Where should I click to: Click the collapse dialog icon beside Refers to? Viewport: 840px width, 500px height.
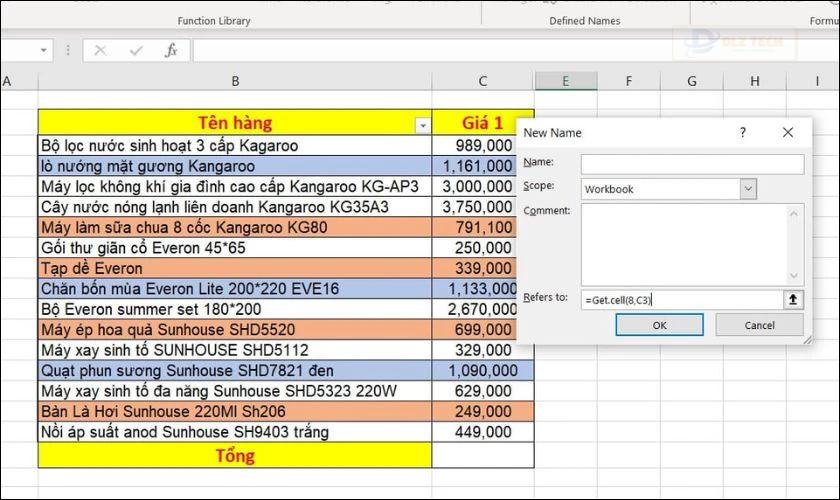[x=793, y=299]
